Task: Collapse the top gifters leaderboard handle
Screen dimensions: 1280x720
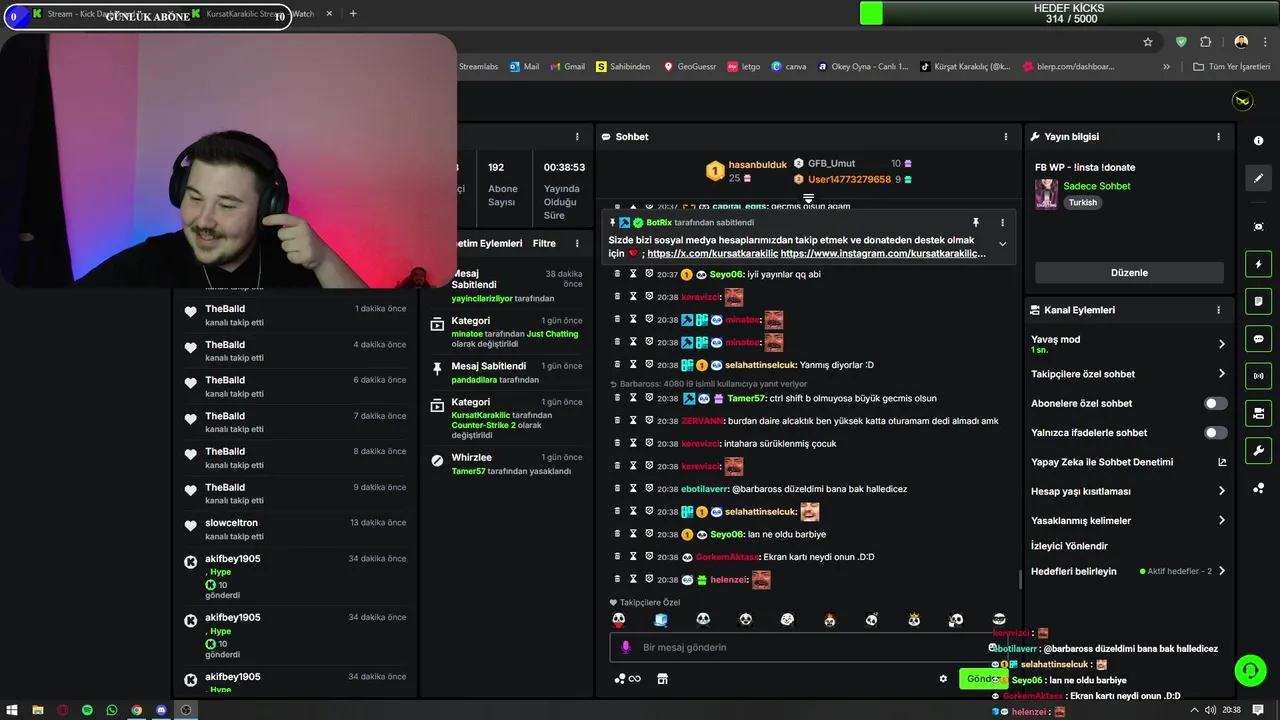Action: [808, 198]
